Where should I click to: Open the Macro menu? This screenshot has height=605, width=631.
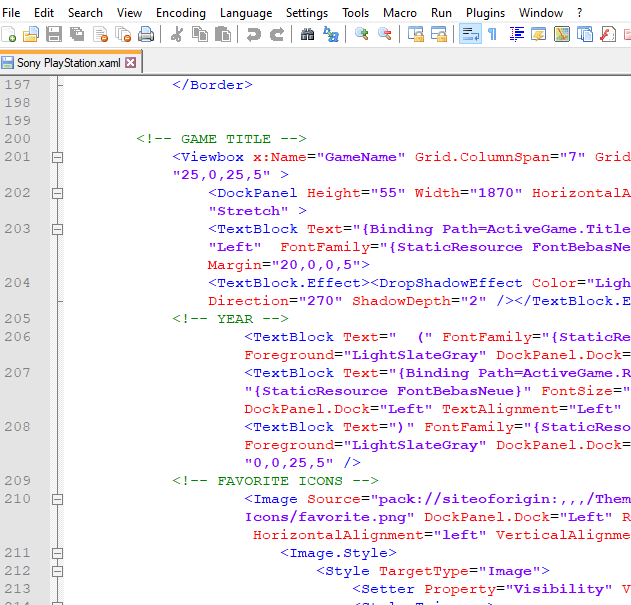click(x=400, y=13)
